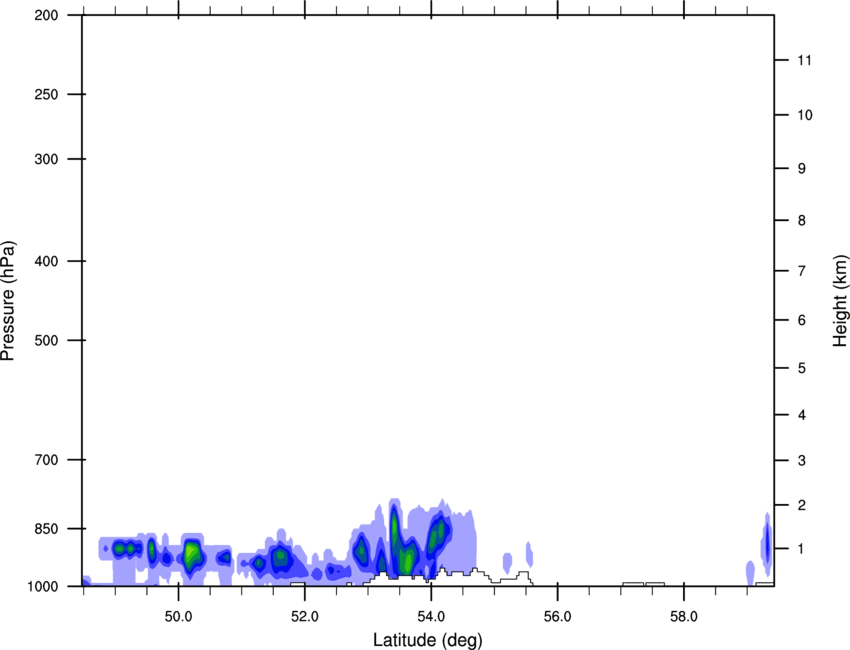Click the 200 pressure tick label
Viewport: 850px width, 650px height.
tap(46, 15)
